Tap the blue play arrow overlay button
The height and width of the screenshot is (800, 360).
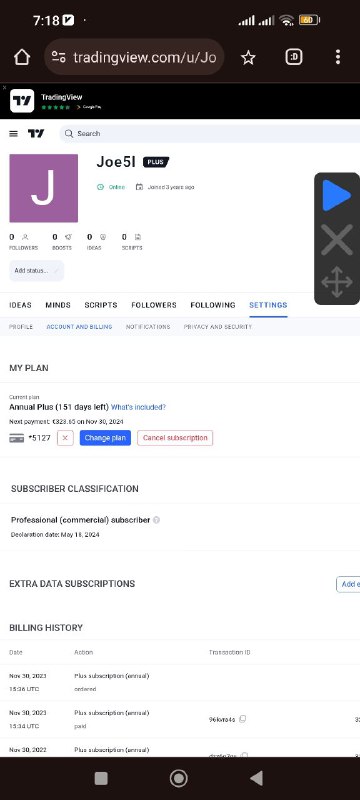pos(337,196)
